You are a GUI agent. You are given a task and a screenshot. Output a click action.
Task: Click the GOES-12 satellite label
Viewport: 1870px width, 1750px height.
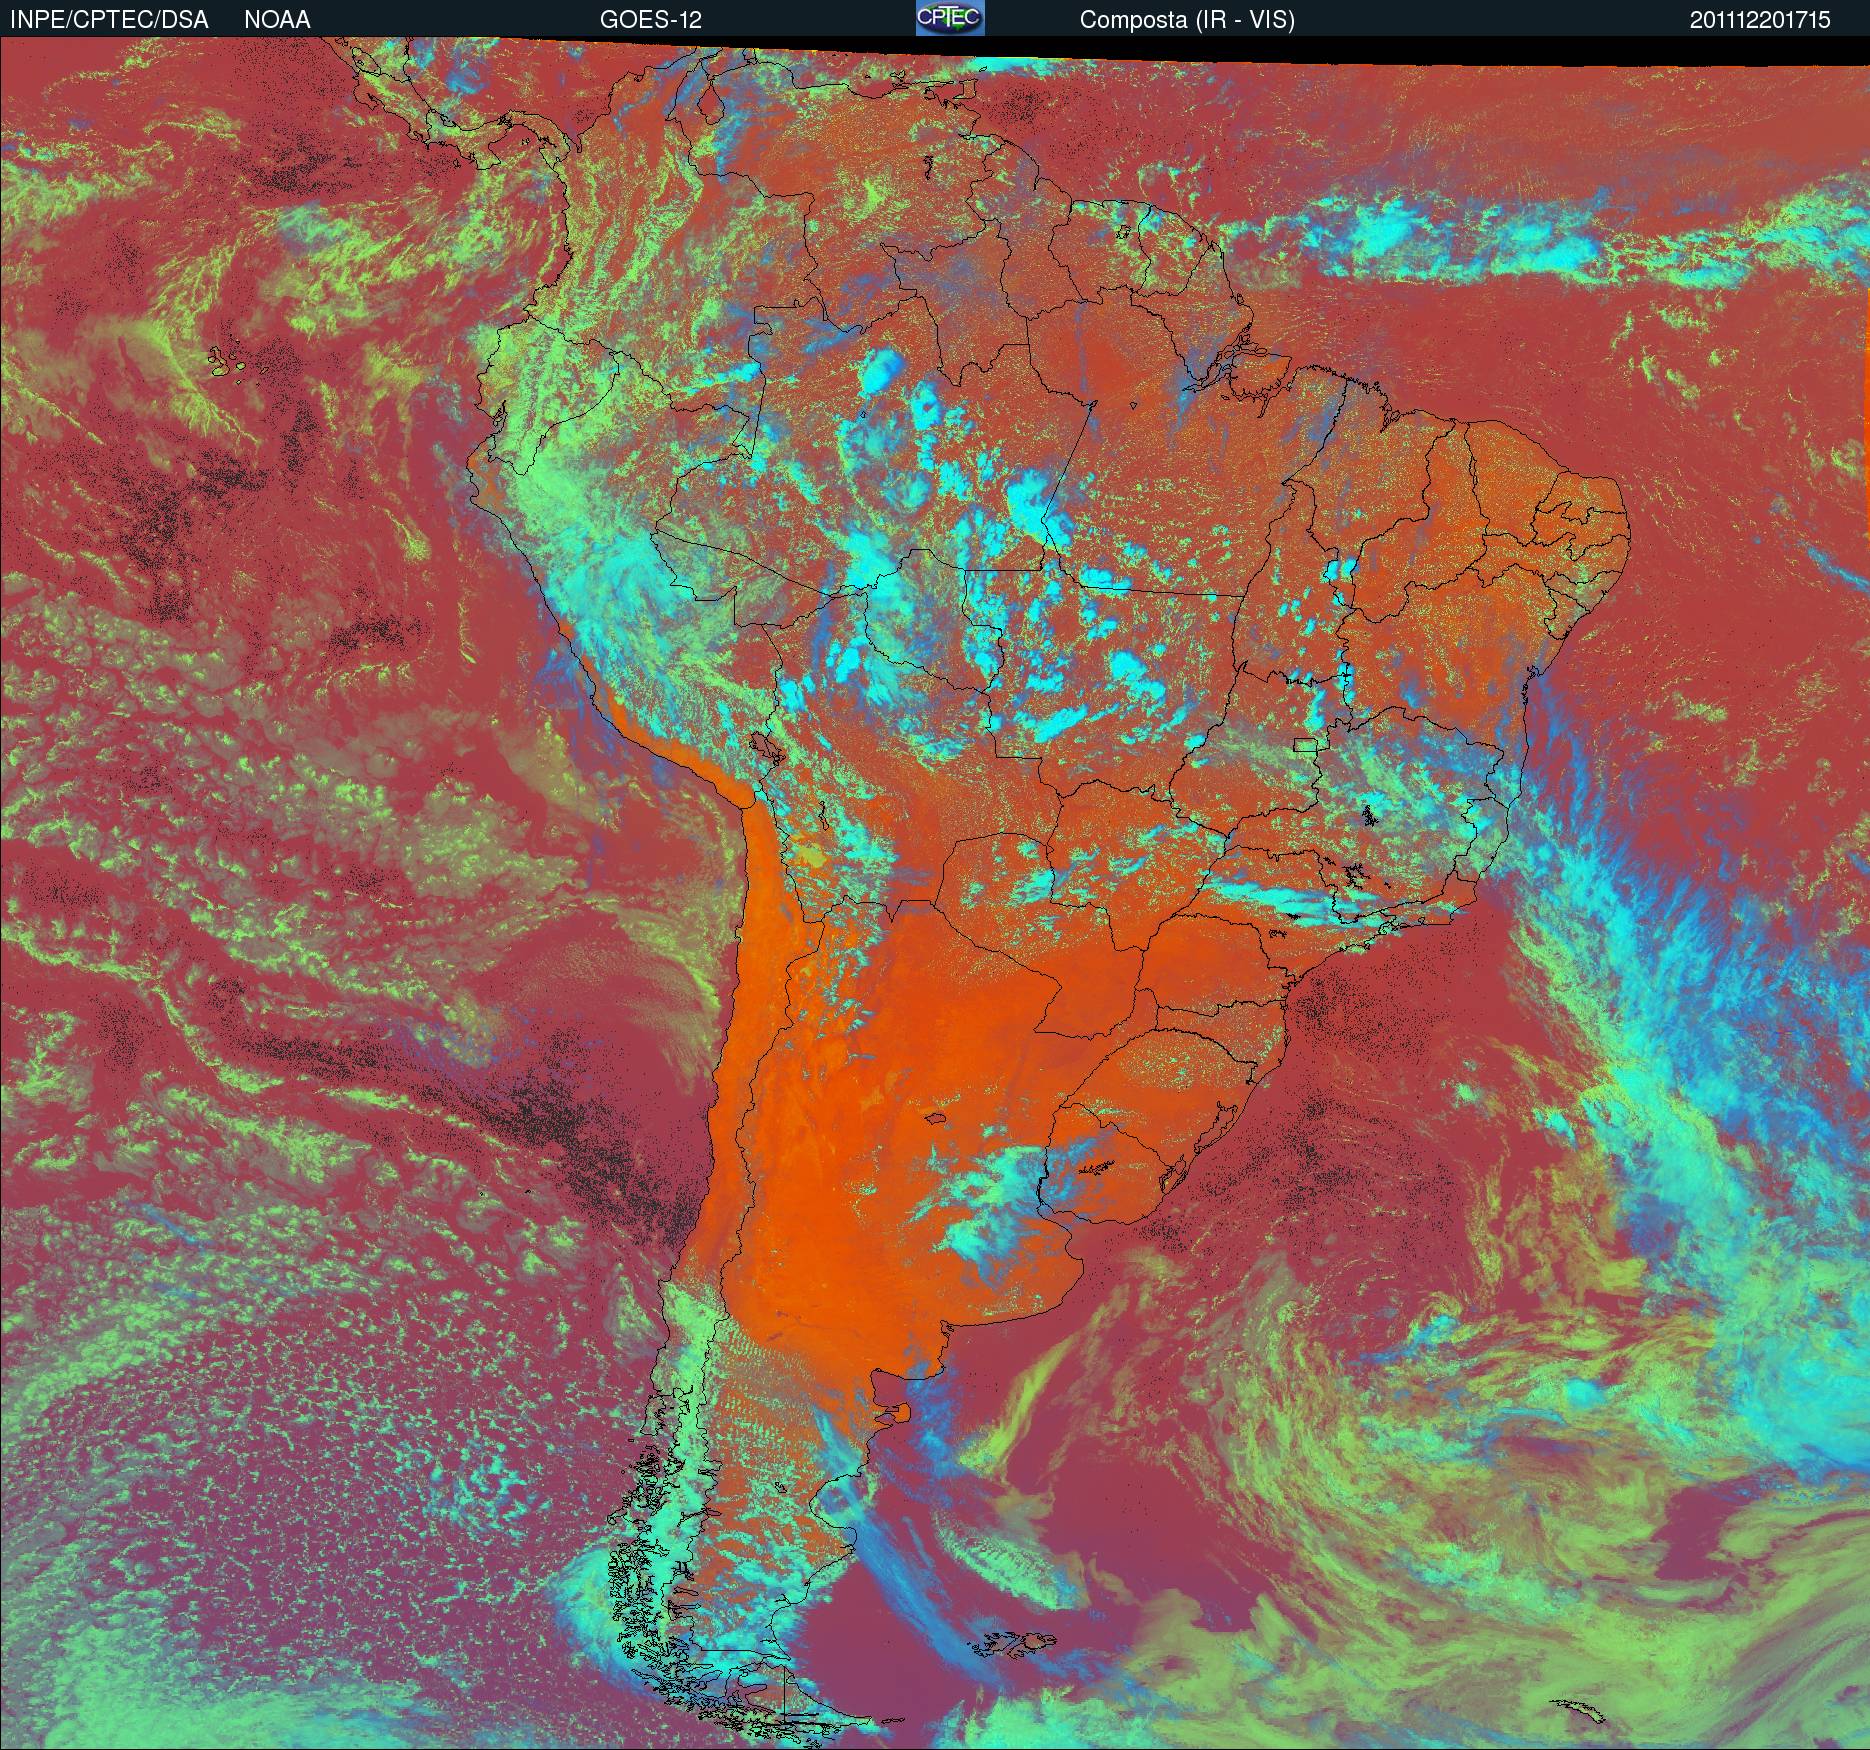[650, 20]
